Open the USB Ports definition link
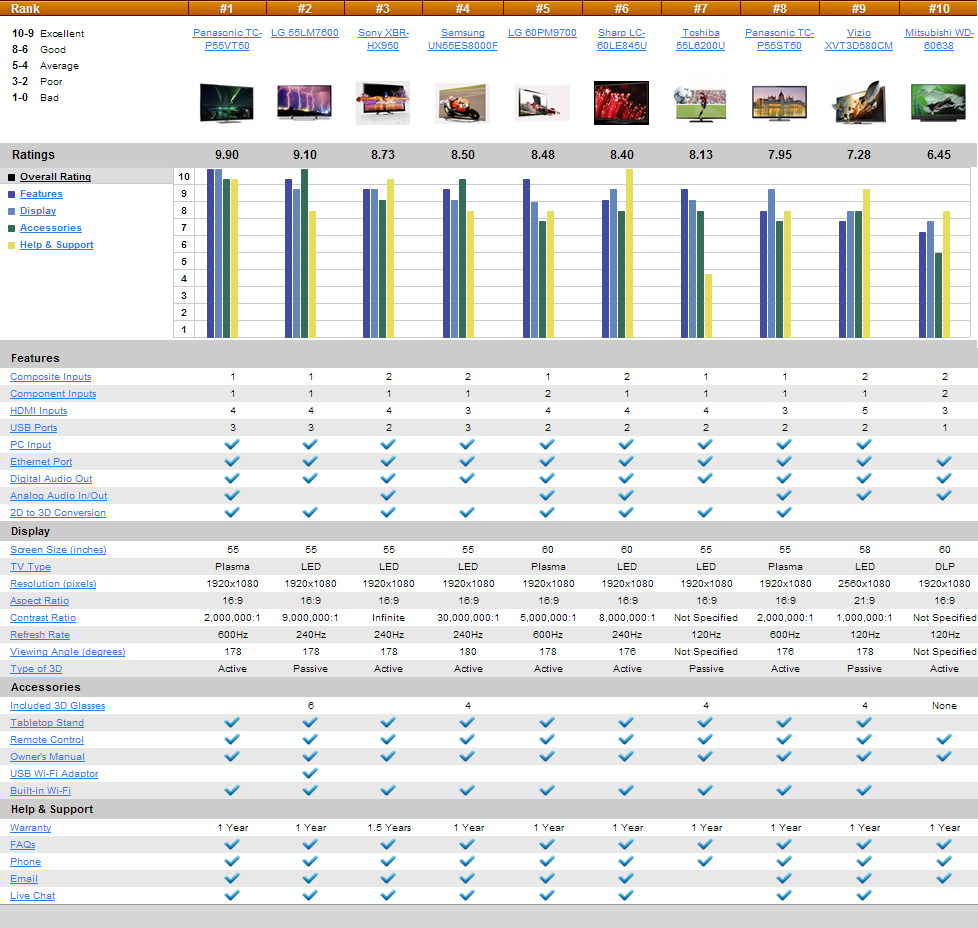 [x=34, y=428]
